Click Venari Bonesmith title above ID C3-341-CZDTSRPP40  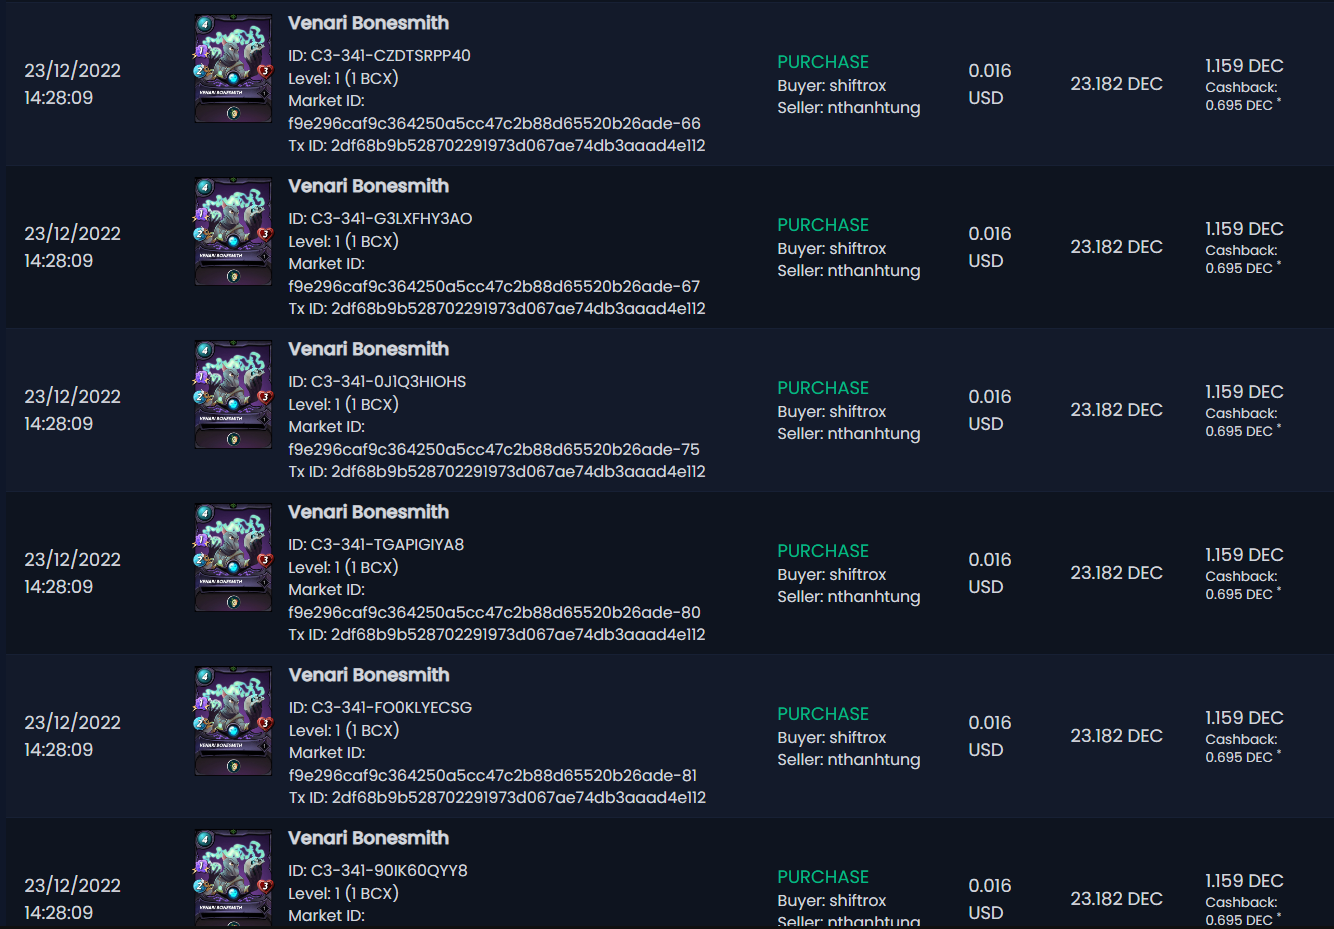[368, 23]
